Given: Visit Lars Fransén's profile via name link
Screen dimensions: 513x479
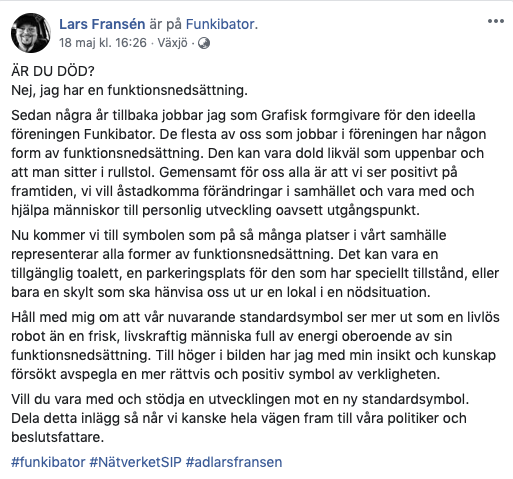Looking at the screenshot, I should tap(102, 24).
